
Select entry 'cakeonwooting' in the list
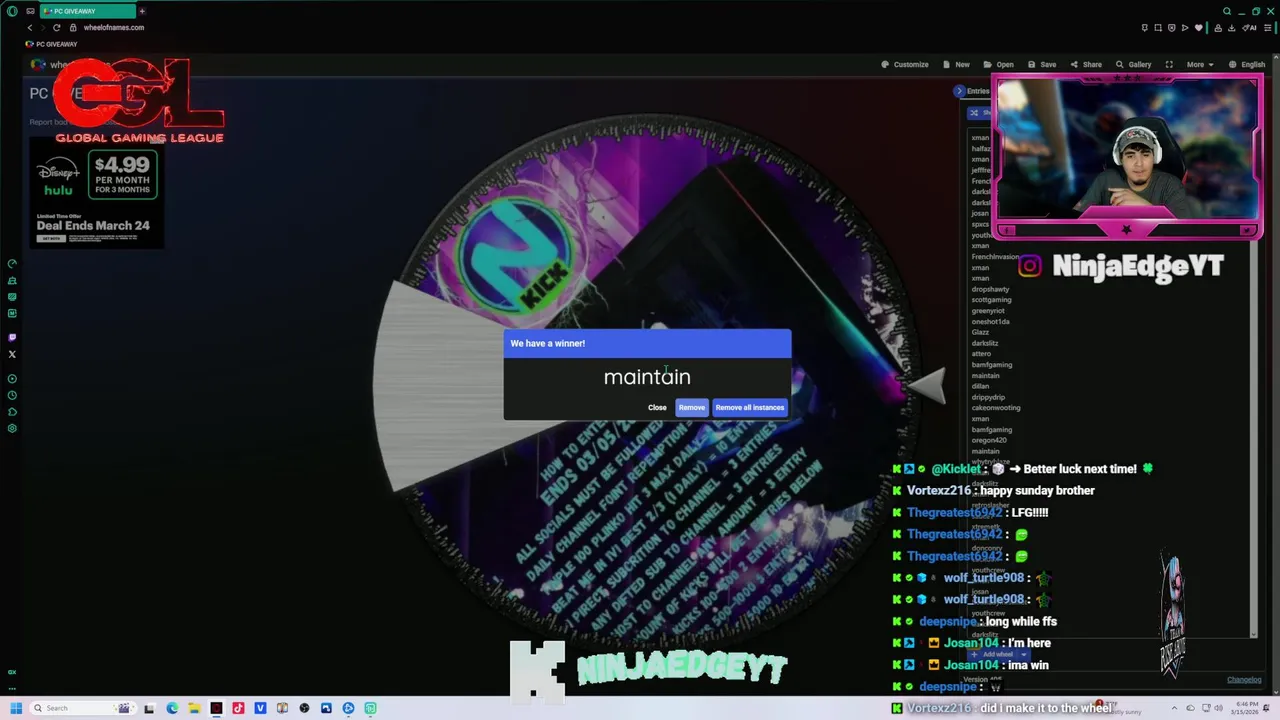(996, 408)
